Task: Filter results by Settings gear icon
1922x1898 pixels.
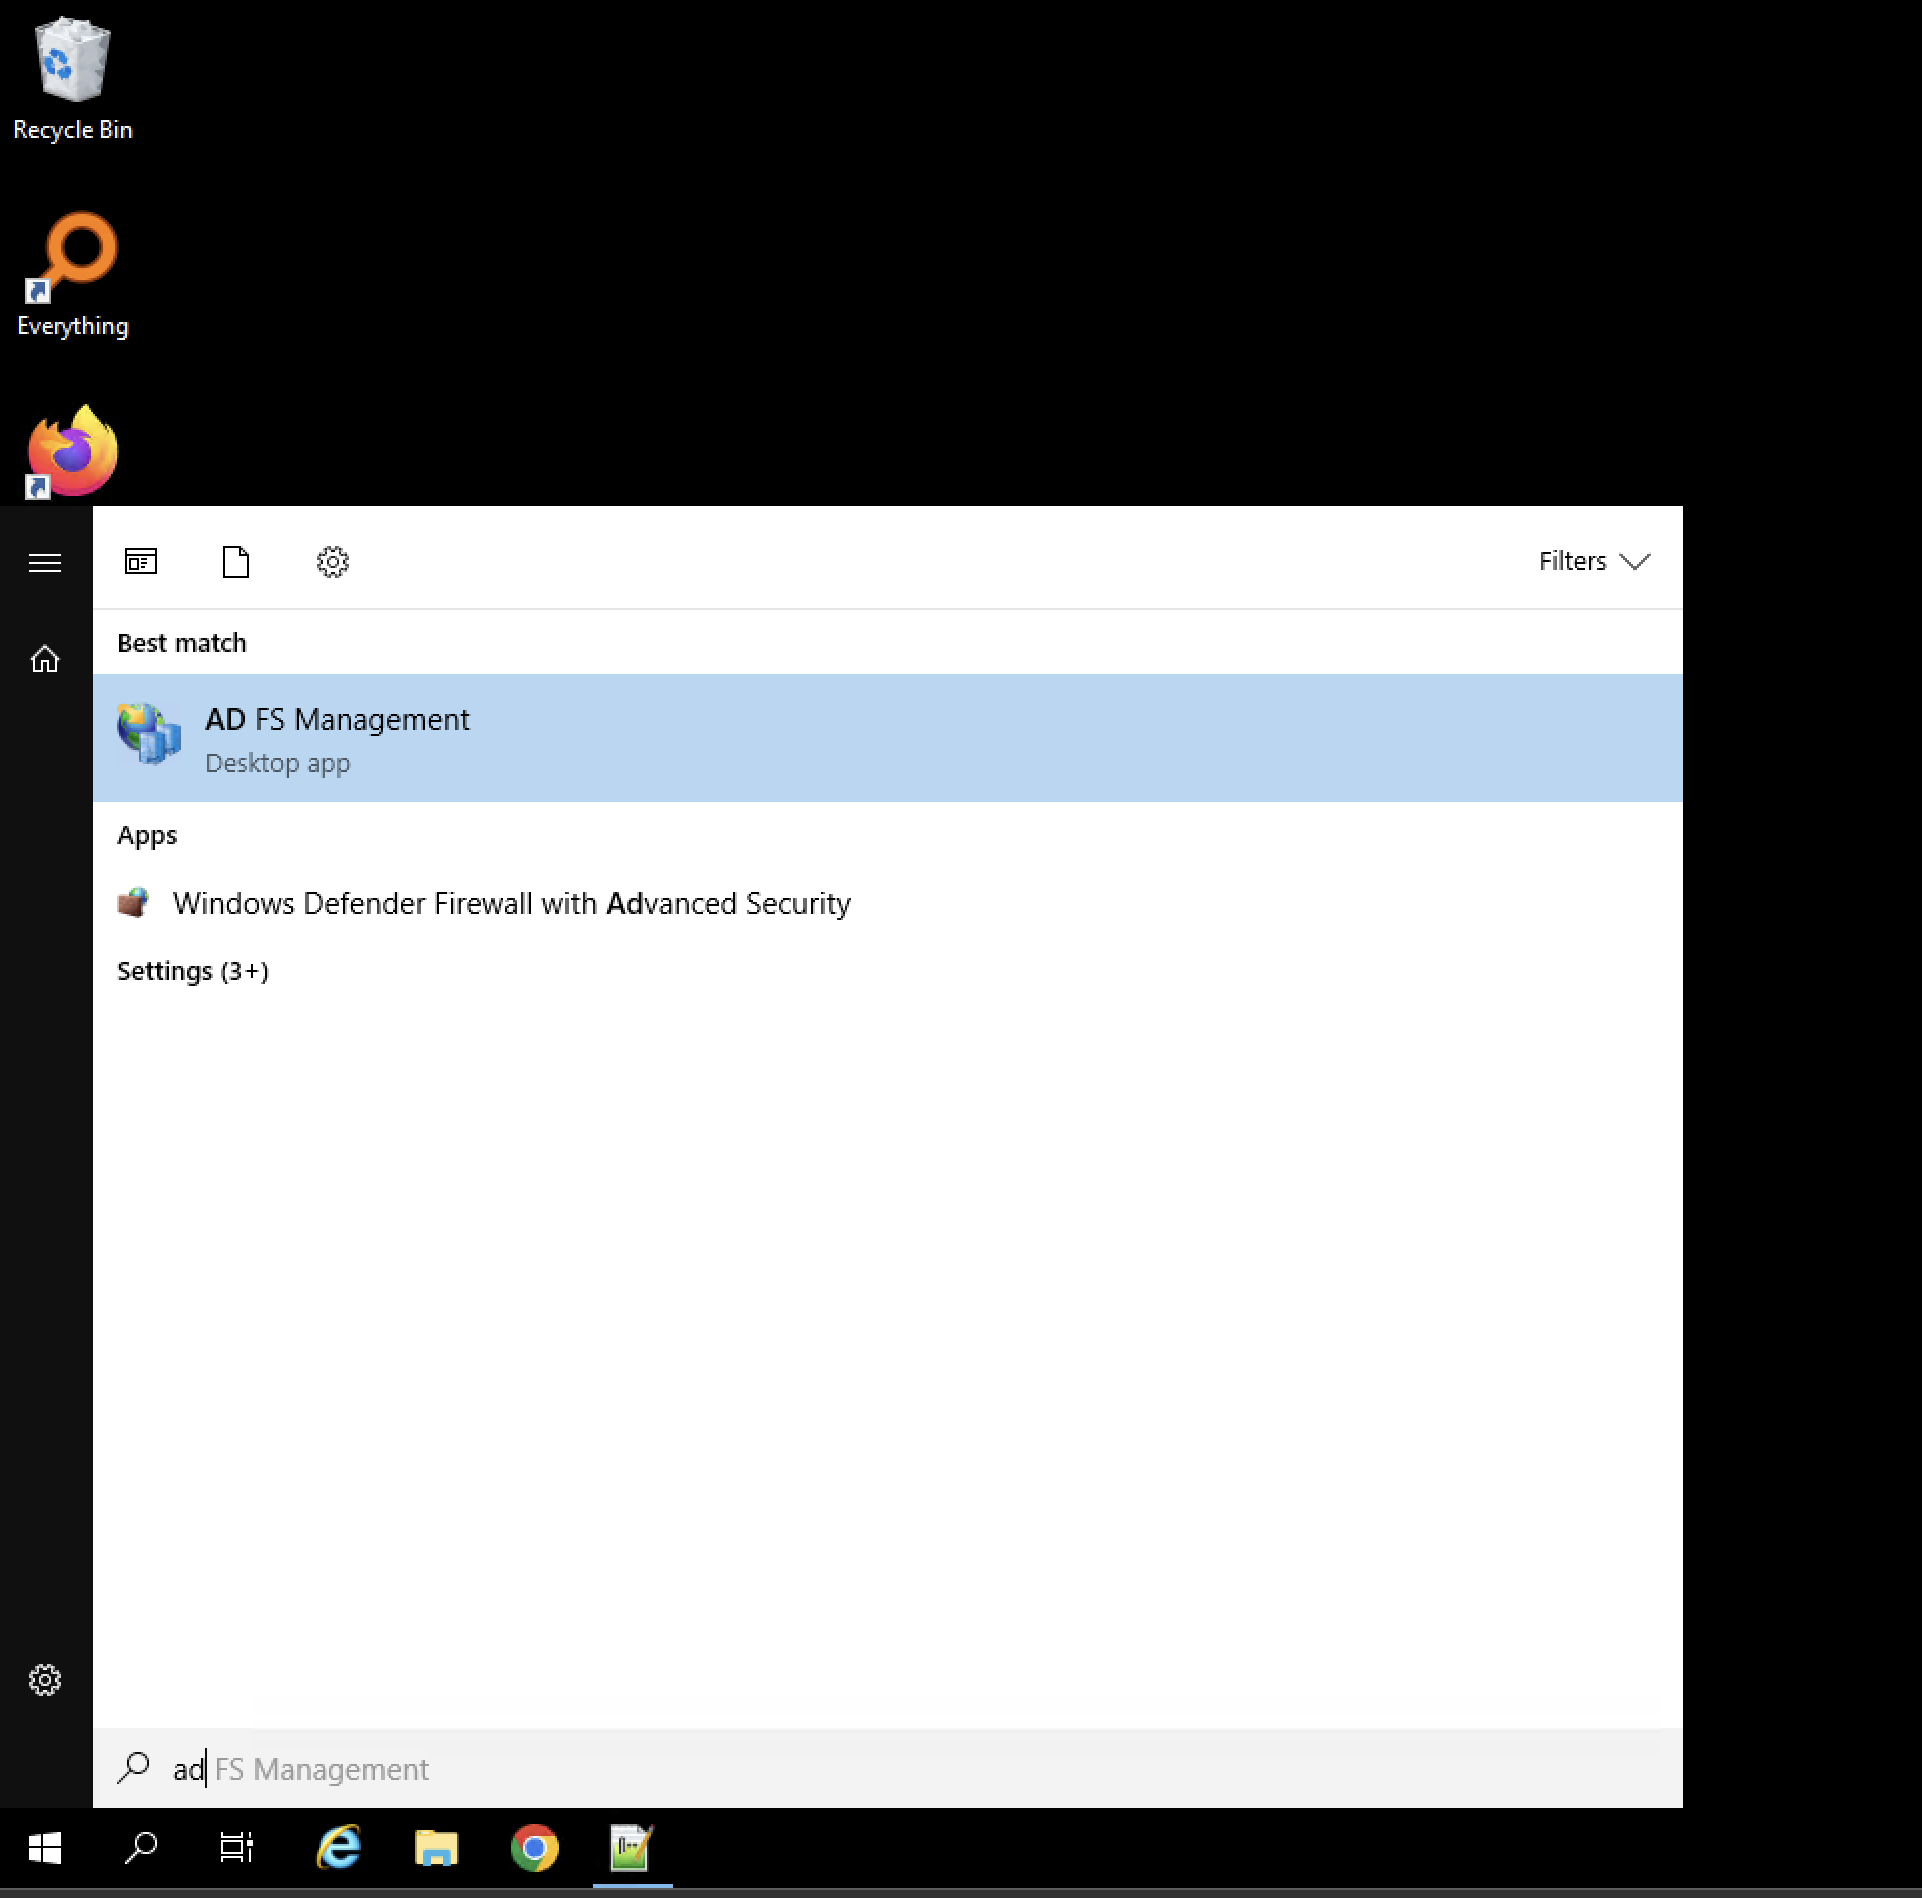Action: click(x=332, y=562)
